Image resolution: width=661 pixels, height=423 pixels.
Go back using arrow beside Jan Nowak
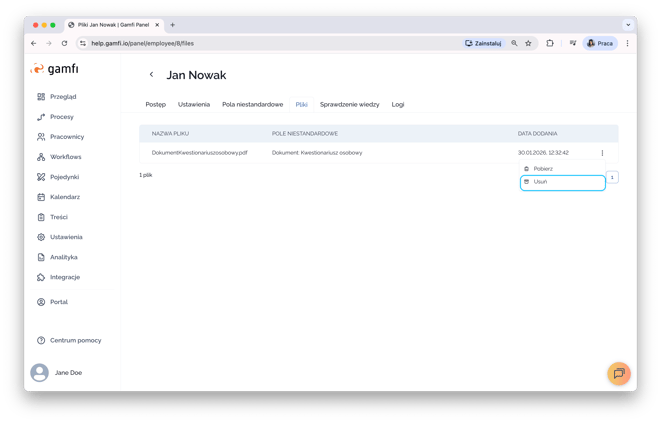click(x=152, y=75)
